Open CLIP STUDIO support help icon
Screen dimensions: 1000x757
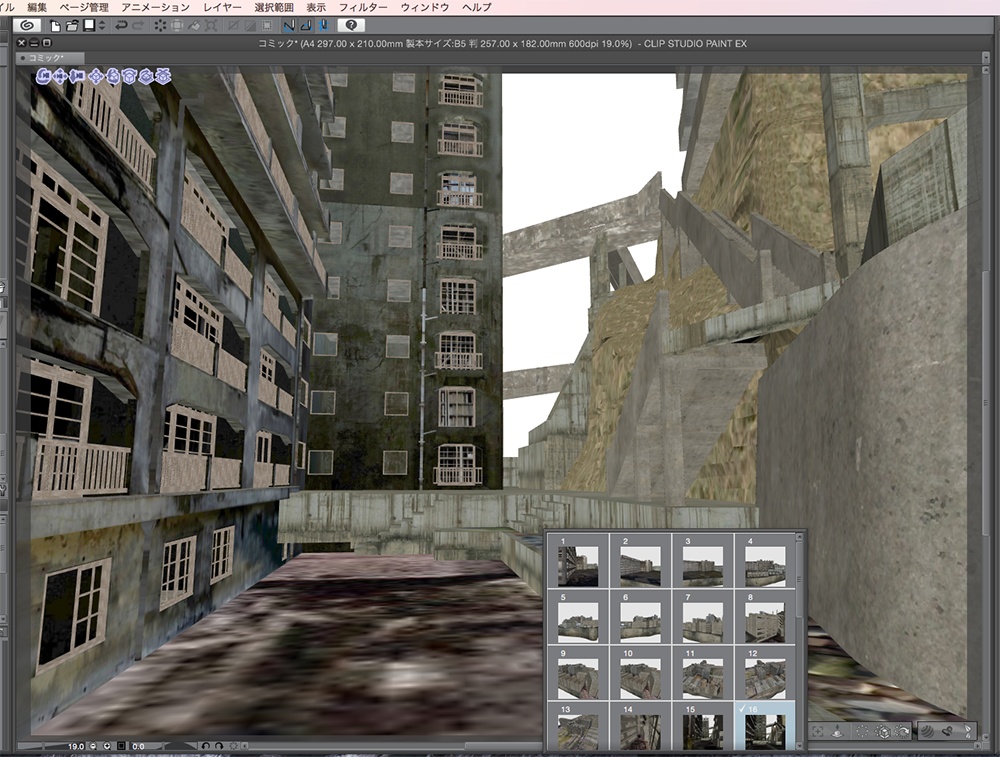click(x=351, y=26)
